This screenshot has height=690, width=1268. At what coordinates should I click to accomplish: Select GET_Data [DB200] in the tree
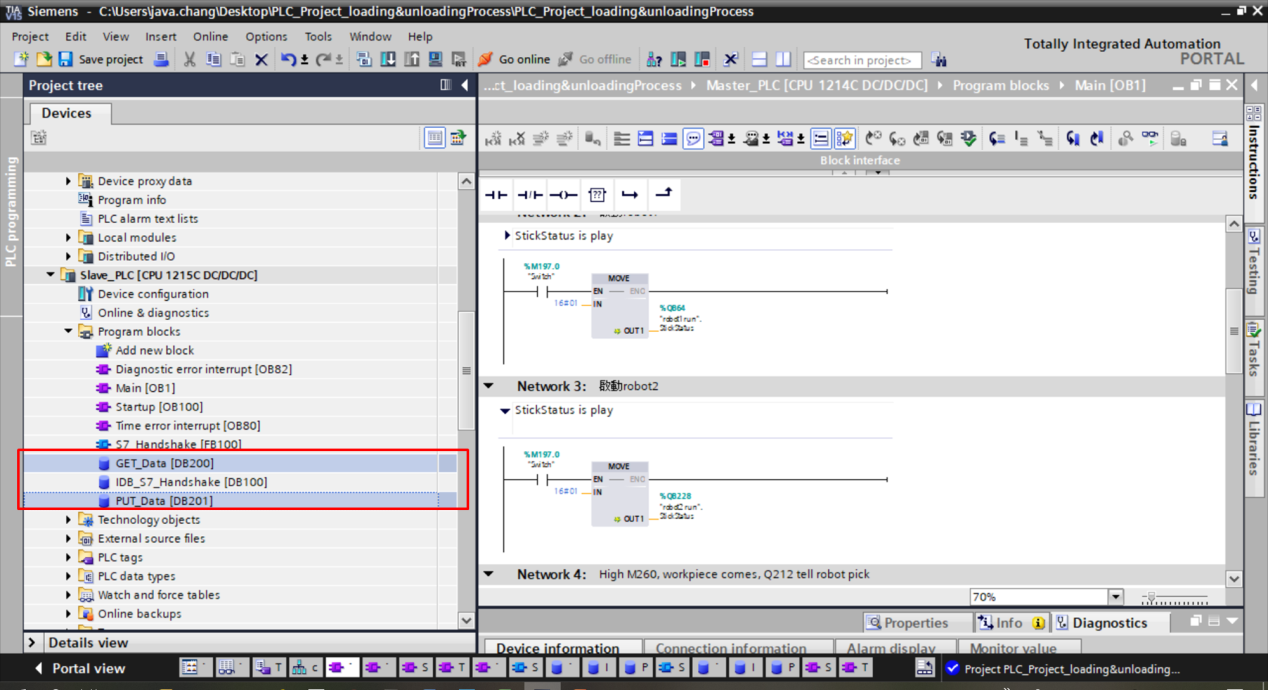point(165,463)
